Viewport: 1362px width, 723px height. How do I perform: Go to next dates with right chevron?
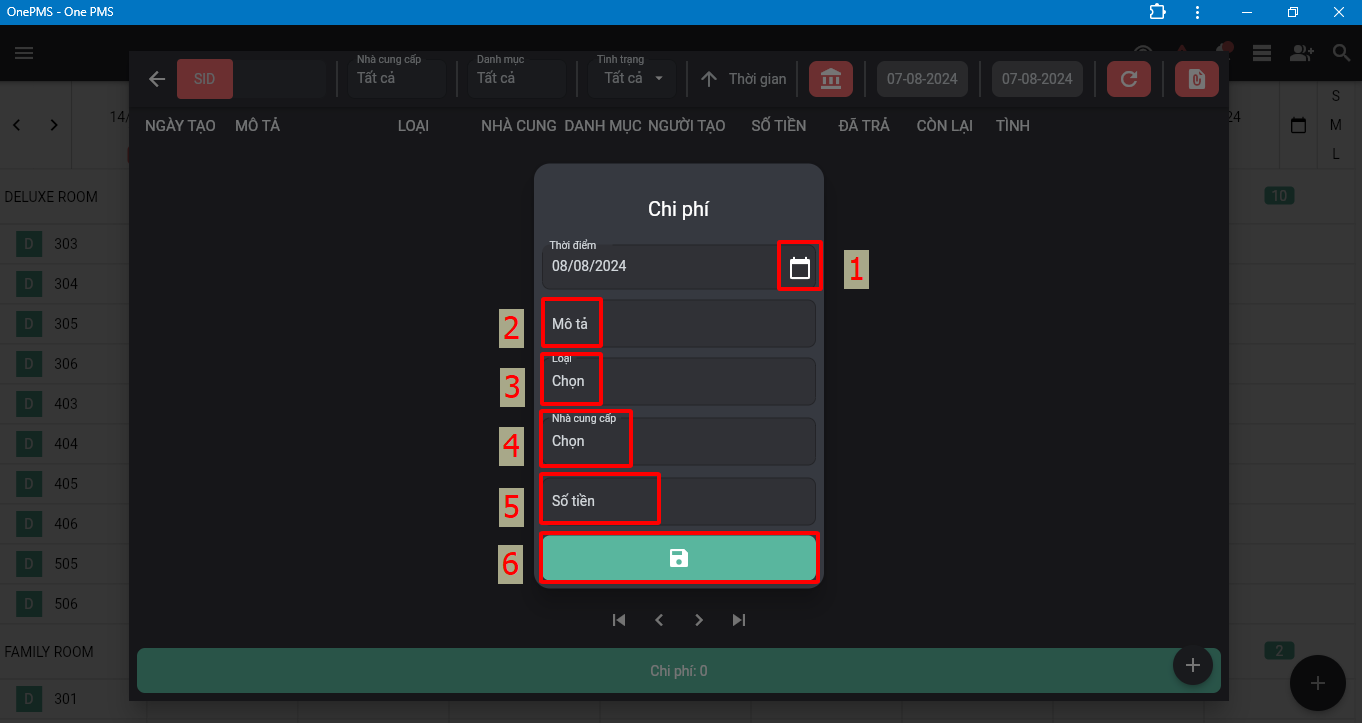coord(54,125)
